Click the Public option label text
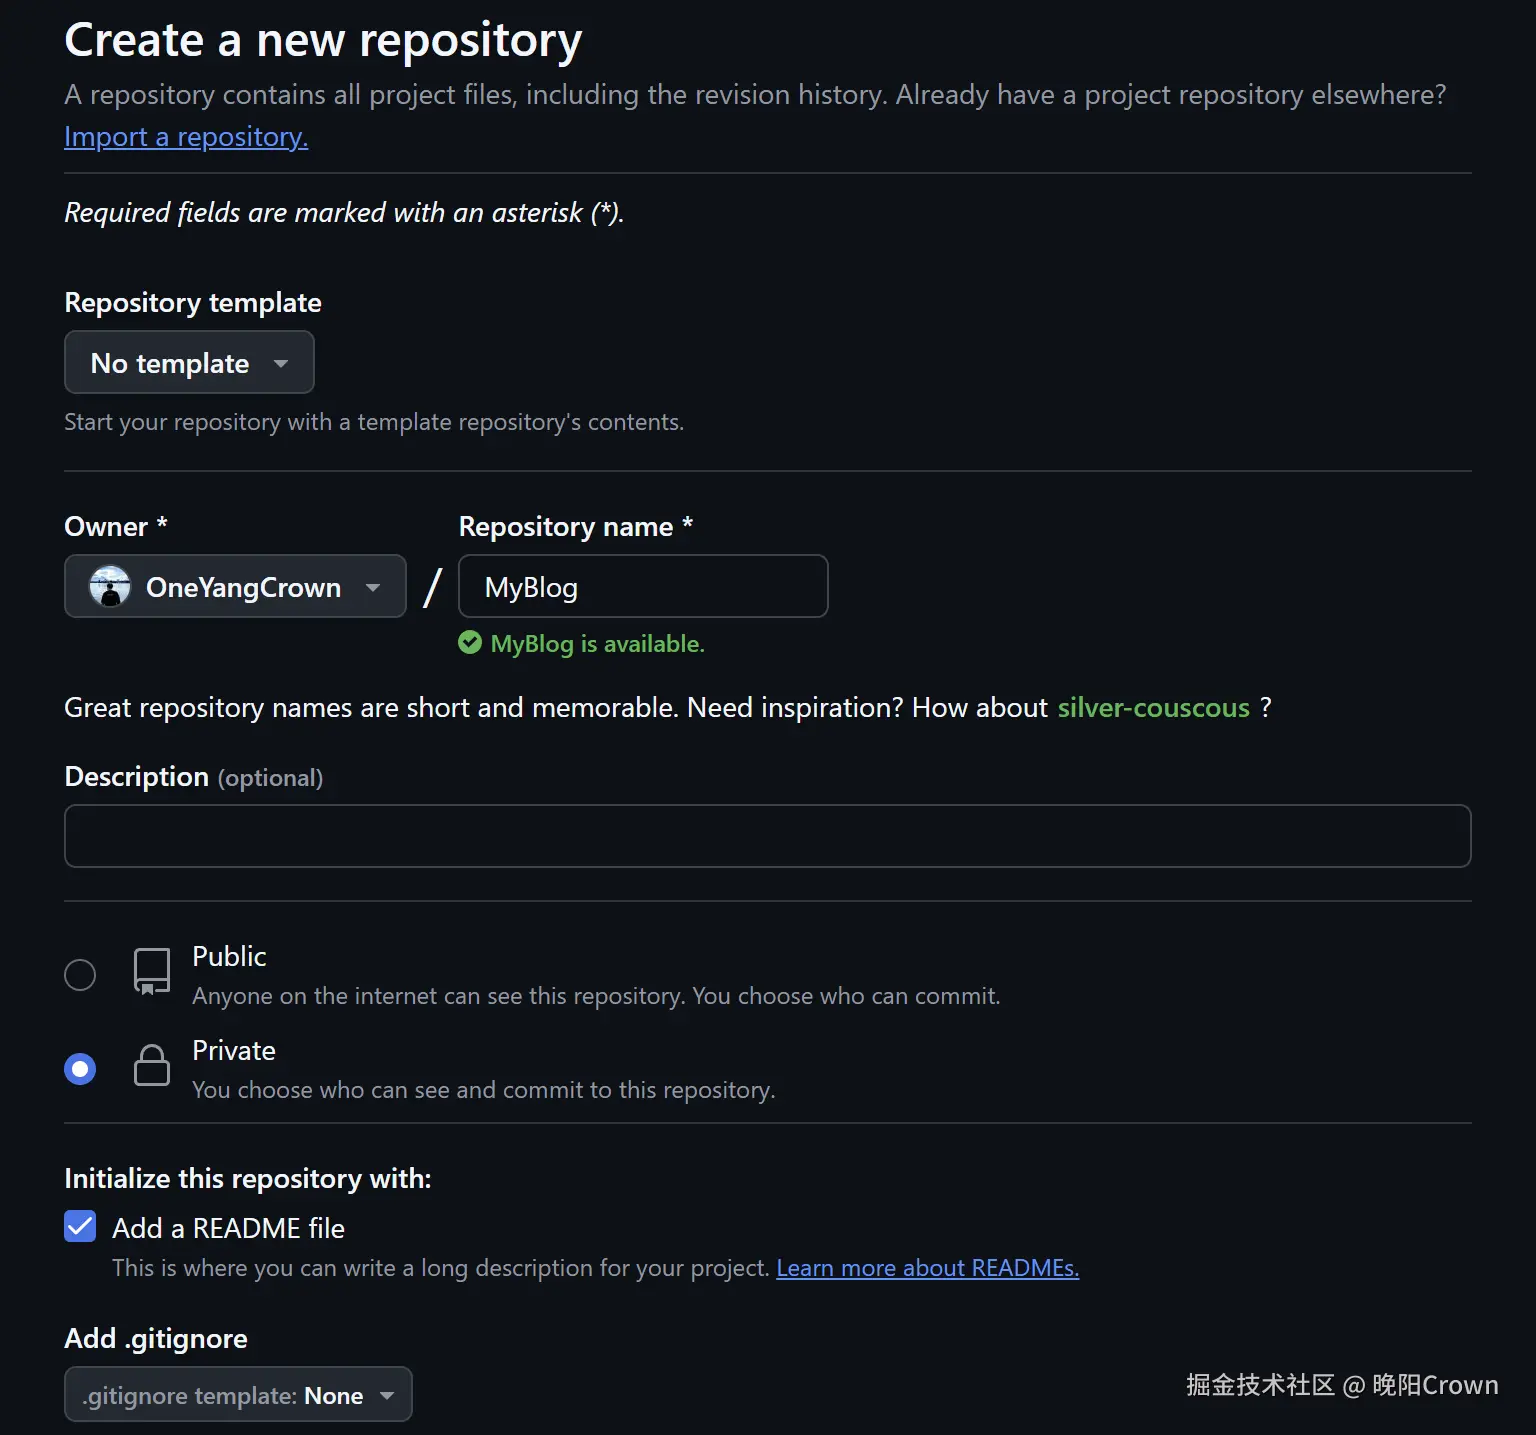The height and width of the screenshot is (1435, 1536). tap(229, 957)
